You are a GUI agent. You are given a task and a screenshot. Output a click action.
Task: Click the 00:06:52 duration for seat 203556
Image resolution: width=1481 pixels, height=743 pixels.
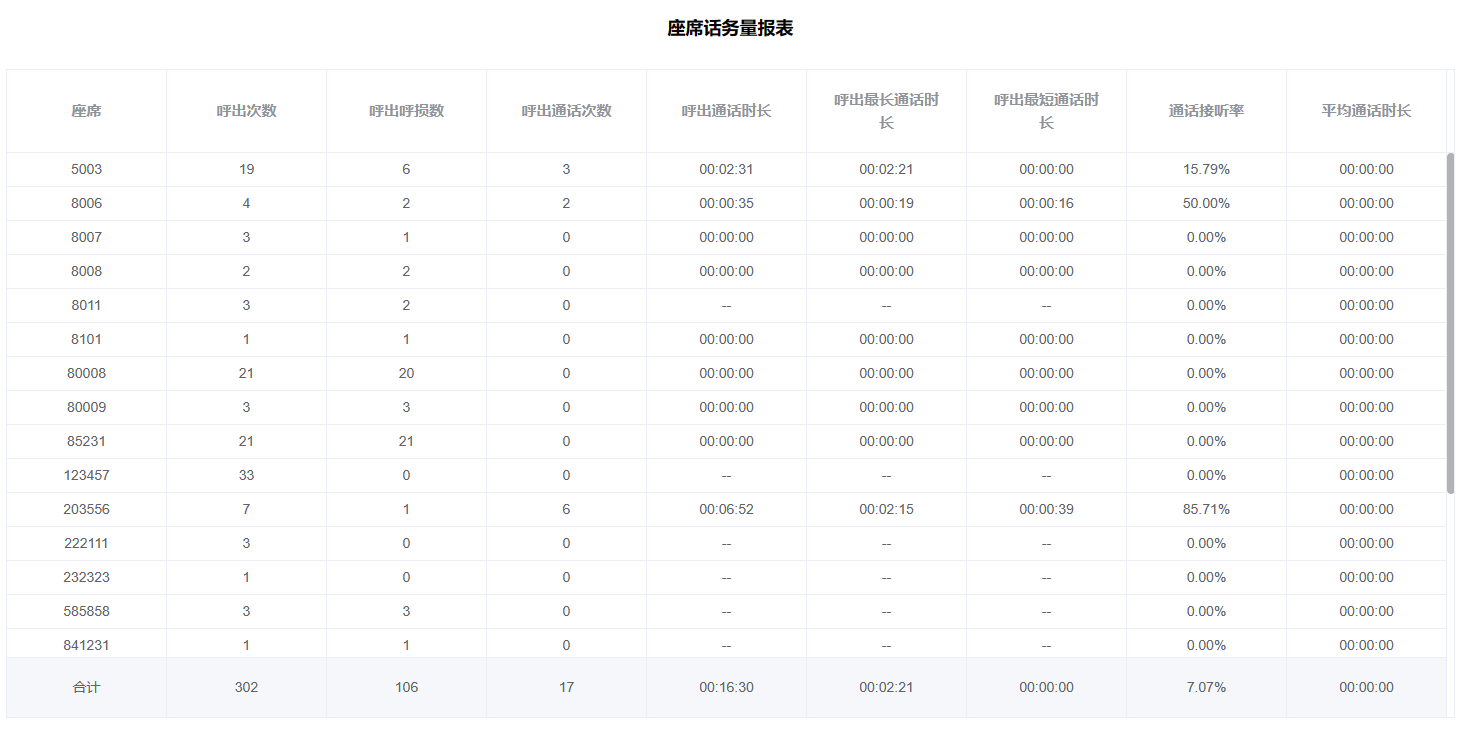(726, 510)
